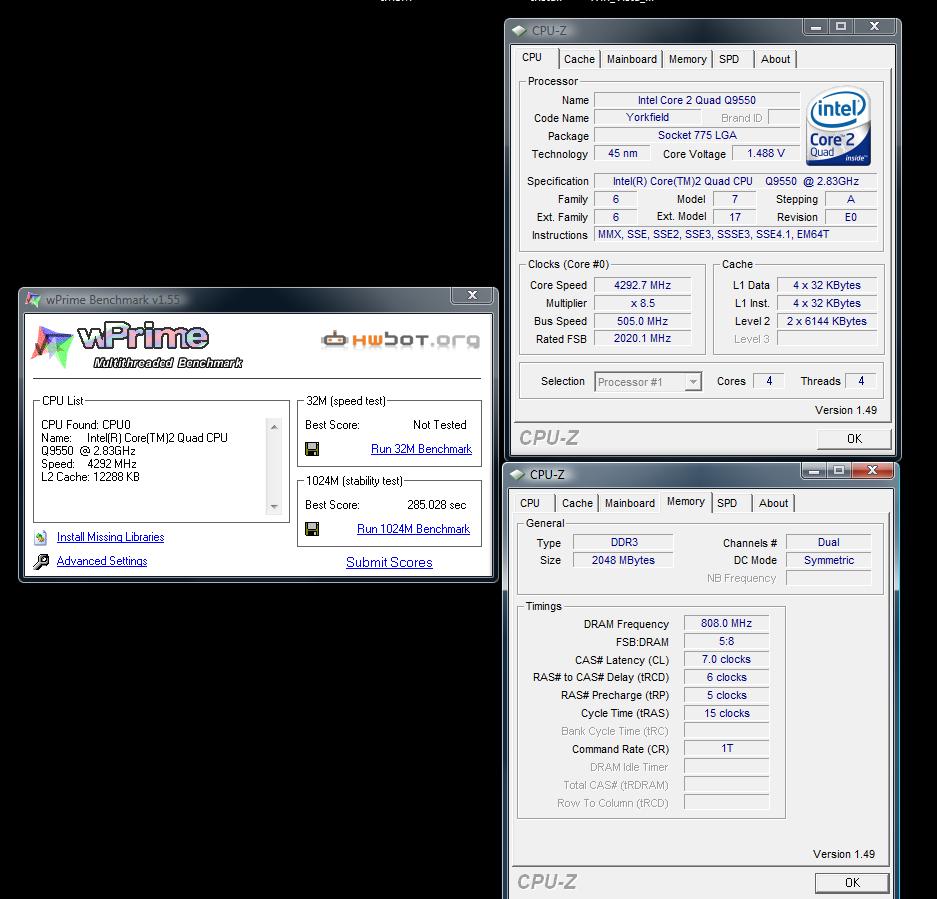Click the Intel Core 2 Quad logo

838,126
